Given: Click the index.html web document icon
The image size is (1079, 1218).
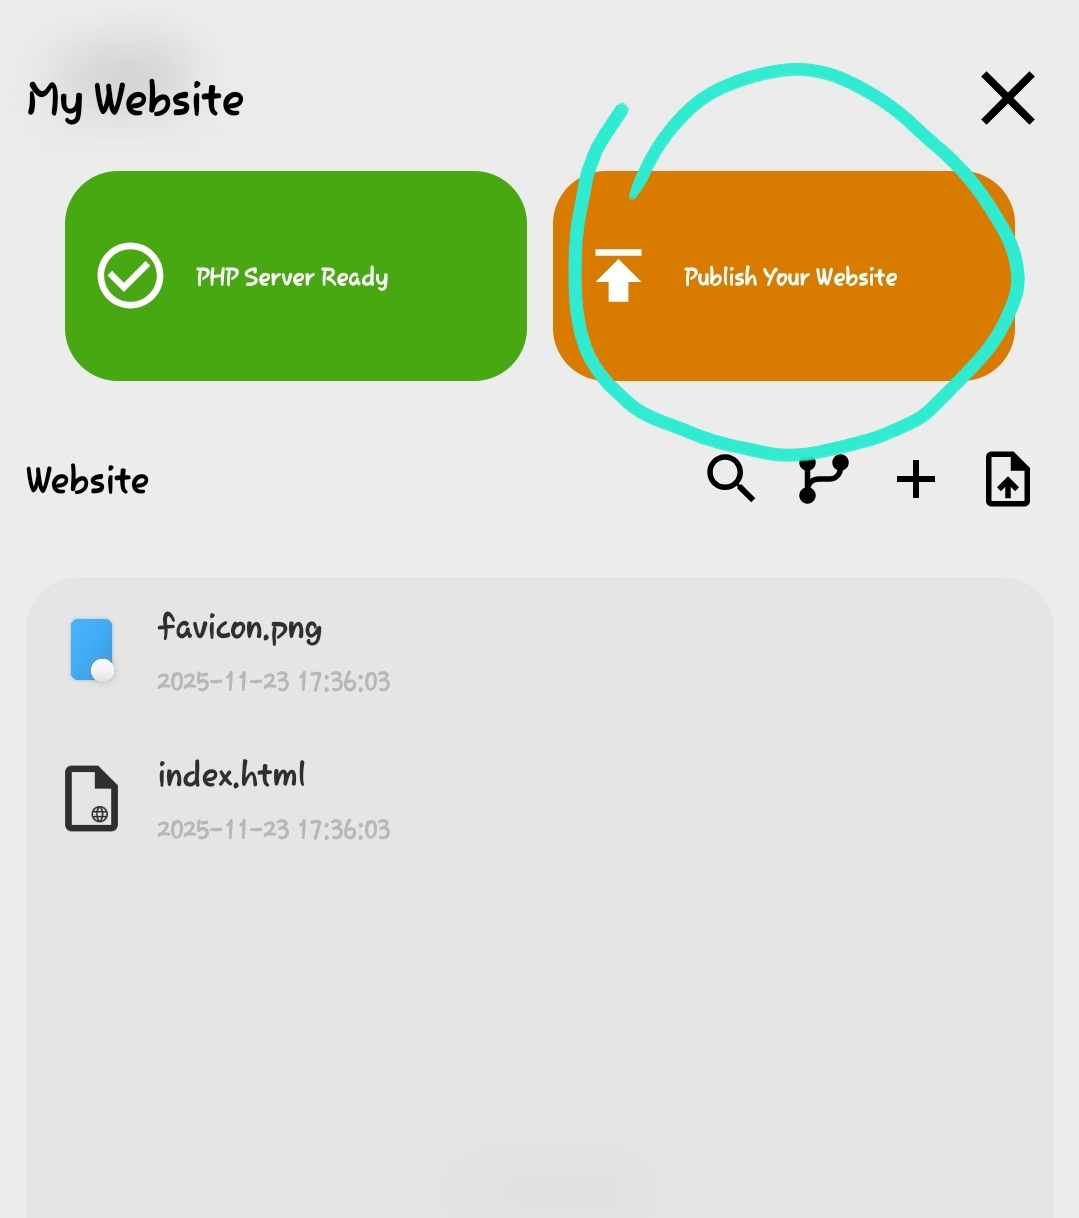Looking at the screenshot, I should pyautogui.click(x=91, y=798).
